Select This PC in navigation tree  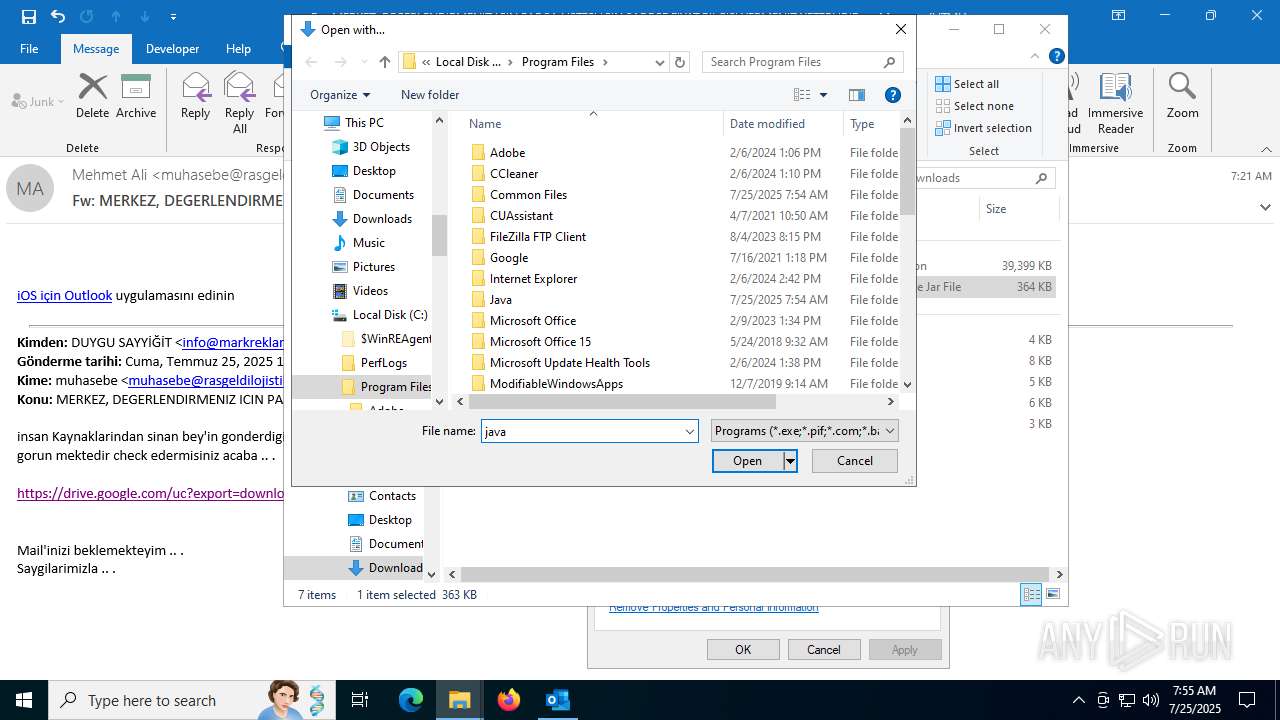click(364, 123)
